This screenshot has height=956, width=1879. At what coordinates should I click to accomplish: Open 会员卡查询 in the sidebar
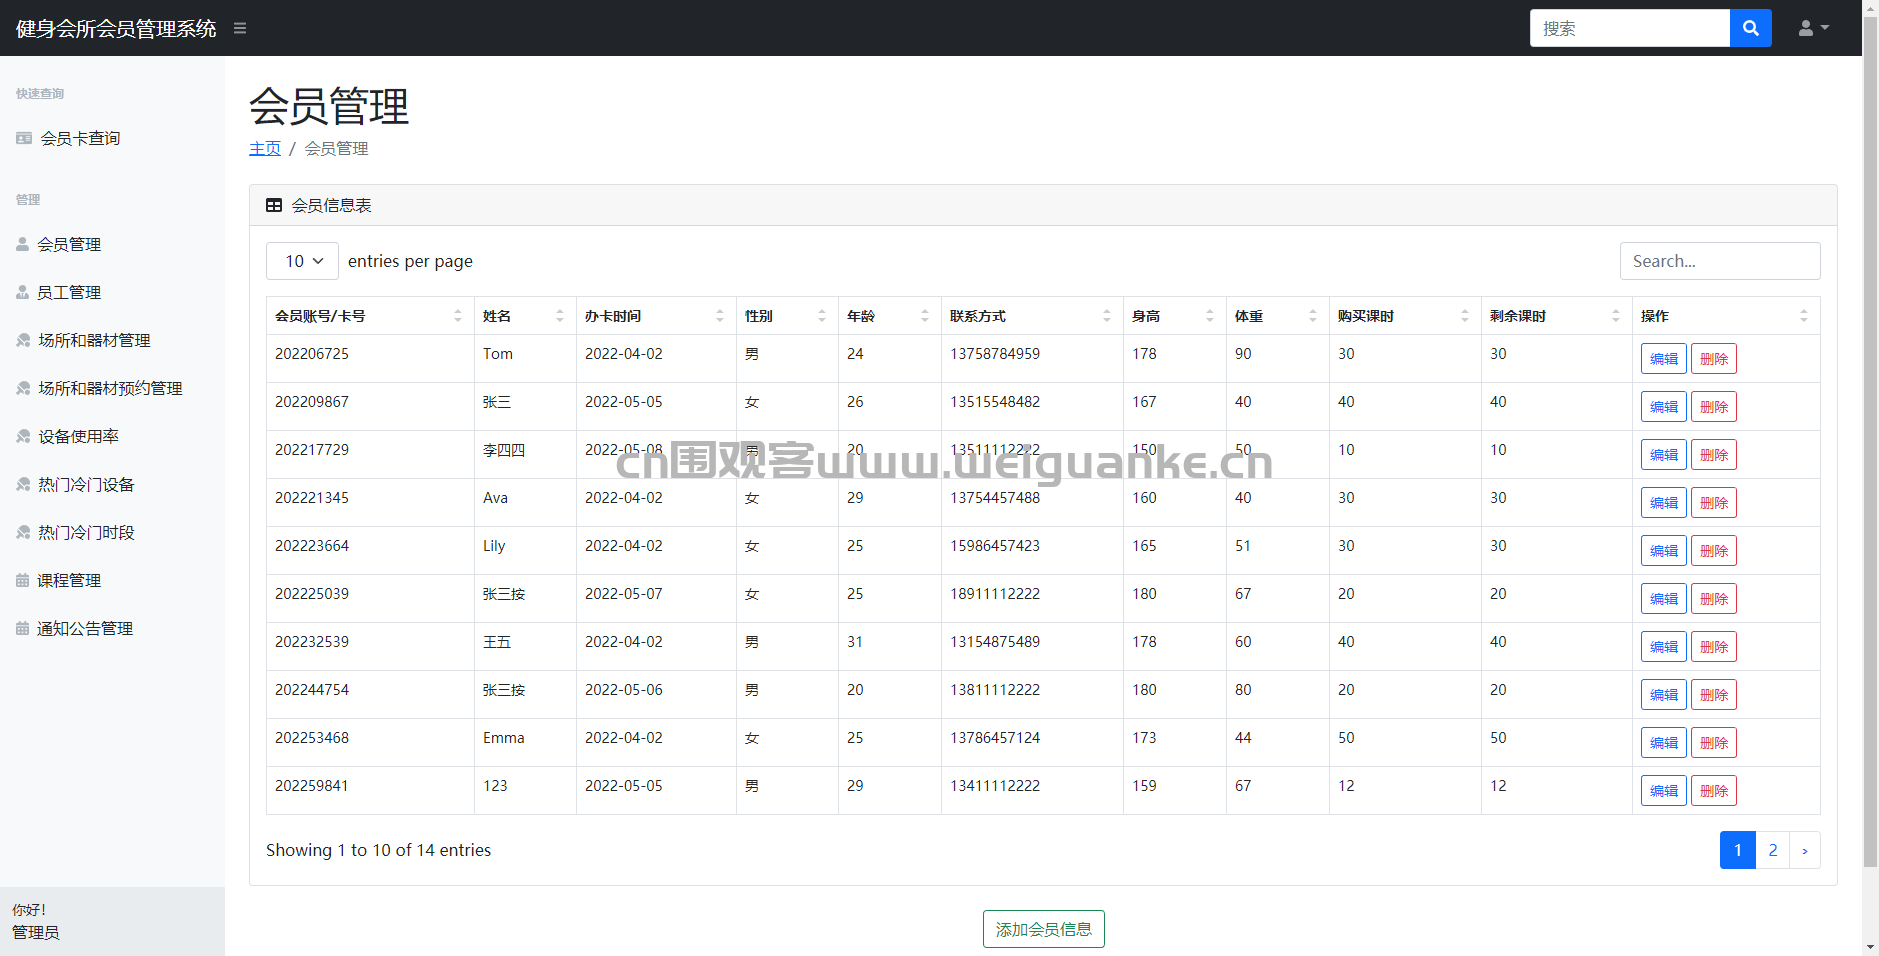click(80, 138)
